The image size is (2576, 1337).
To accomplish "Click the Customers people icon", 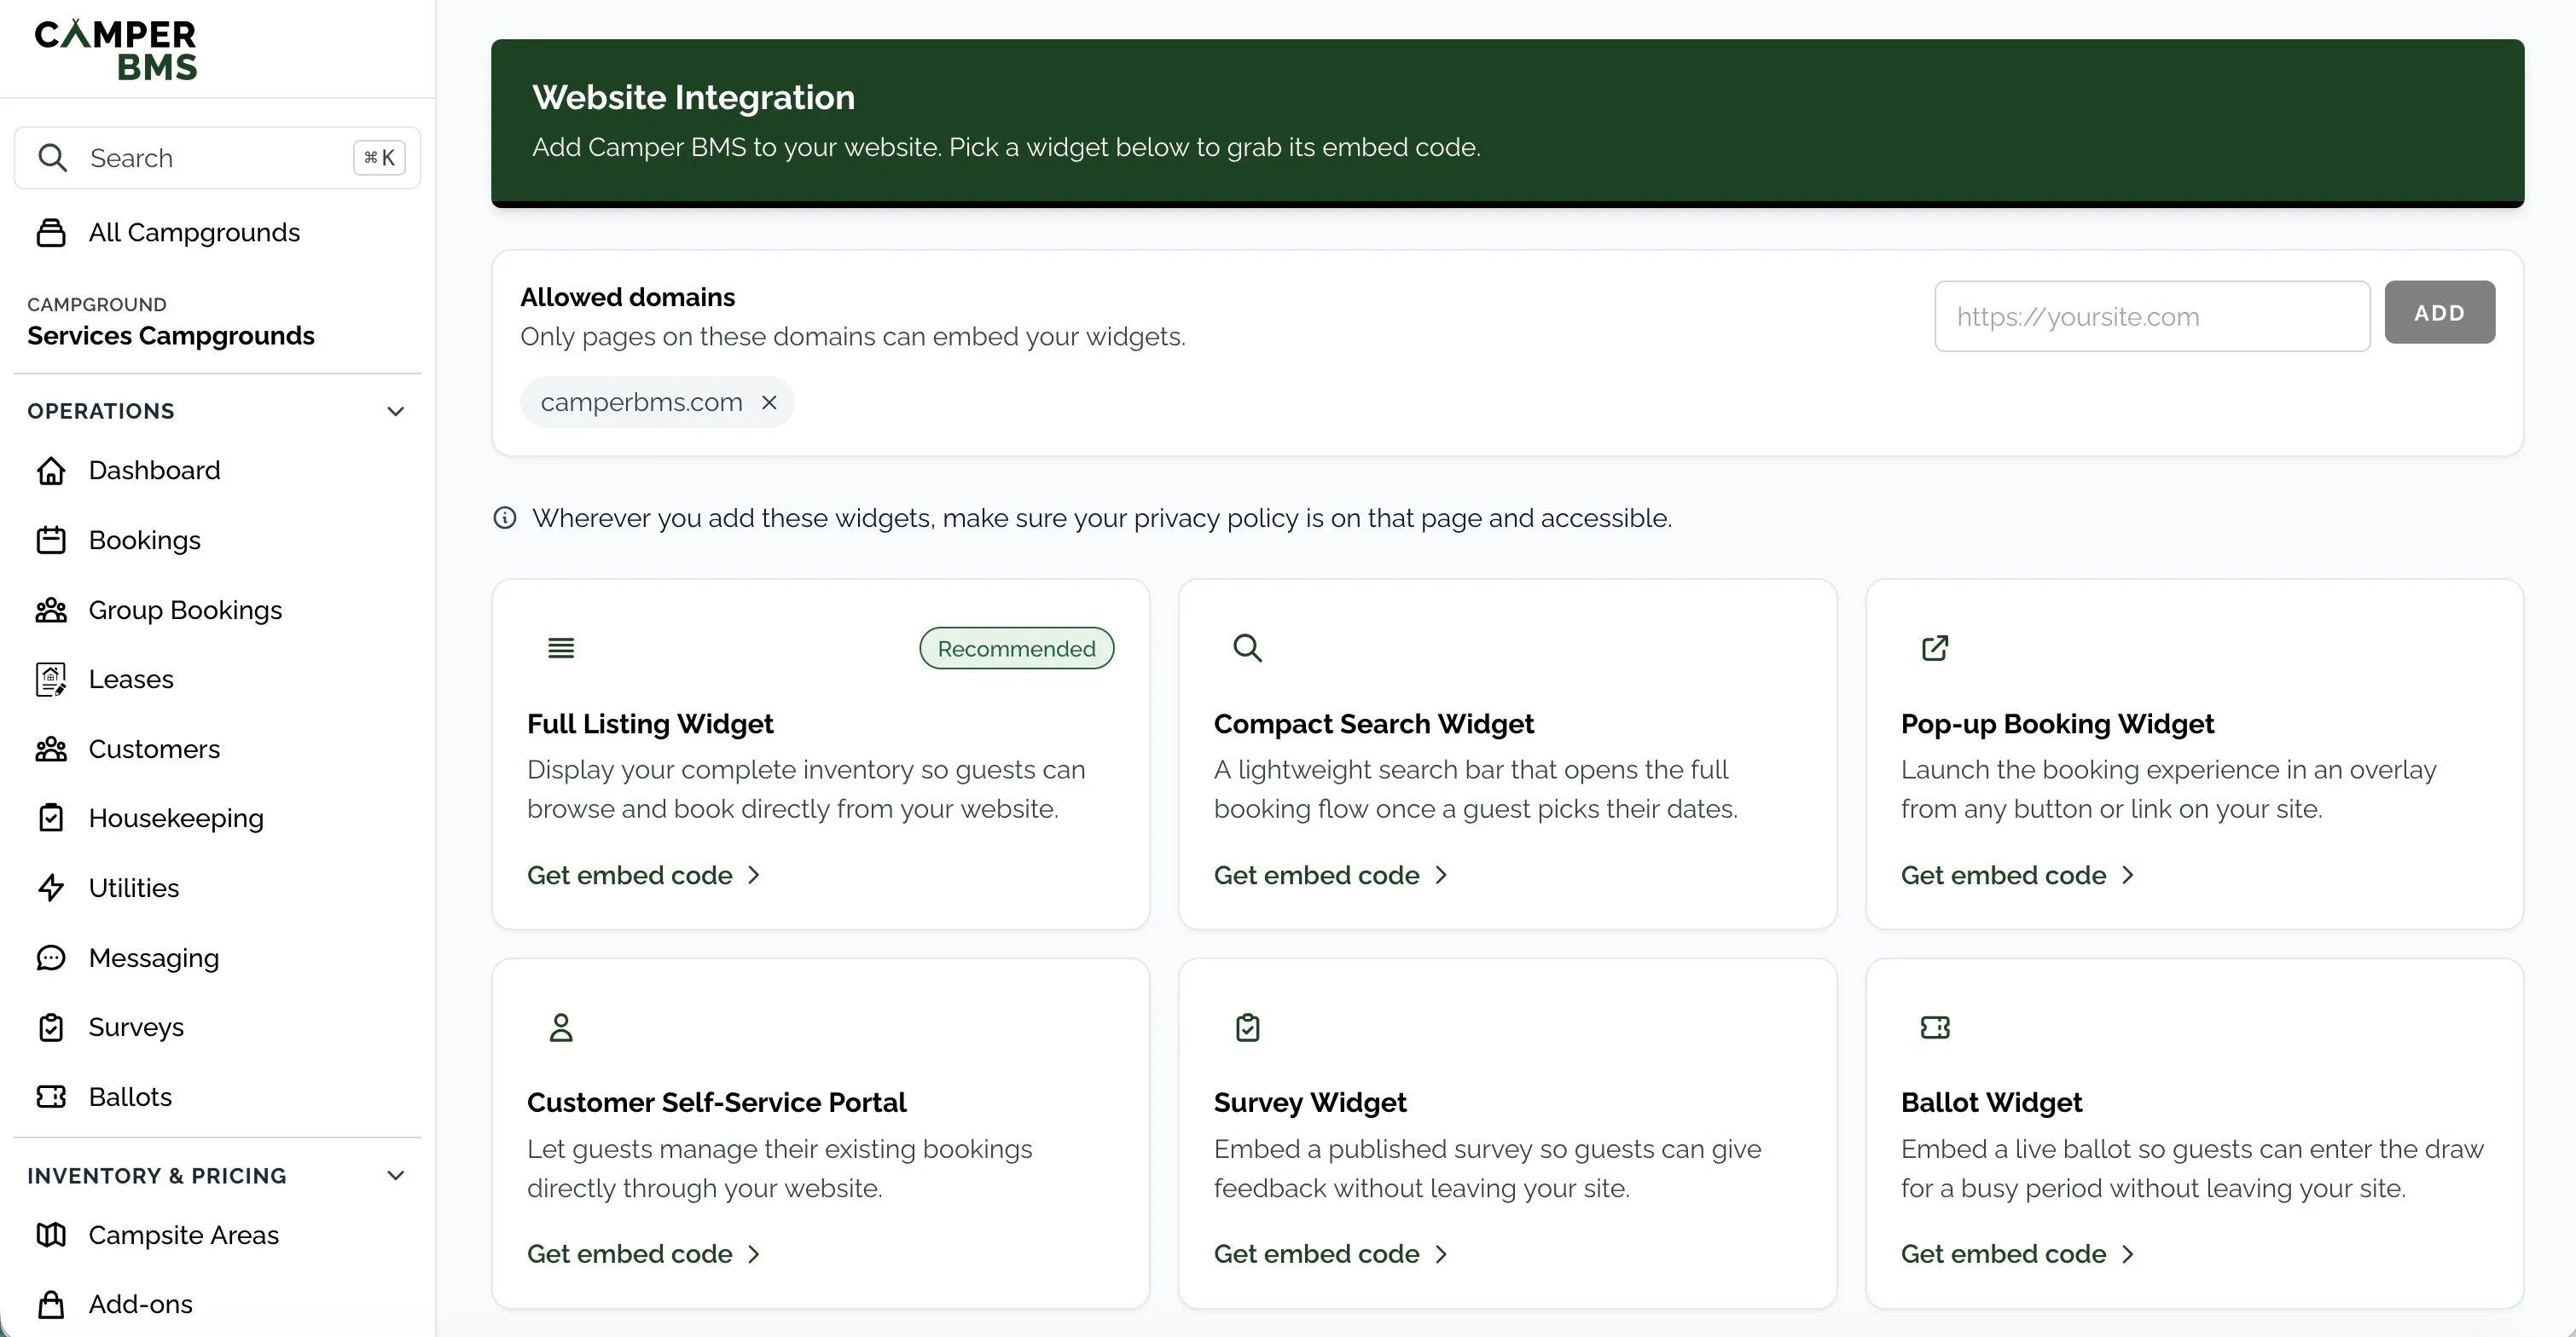I will pyautogui.click(x=51, y=749).
